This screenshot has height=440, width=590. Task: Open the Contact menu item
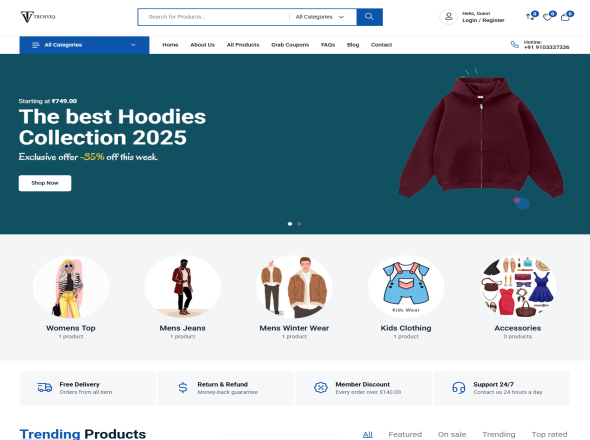(382, 45)
